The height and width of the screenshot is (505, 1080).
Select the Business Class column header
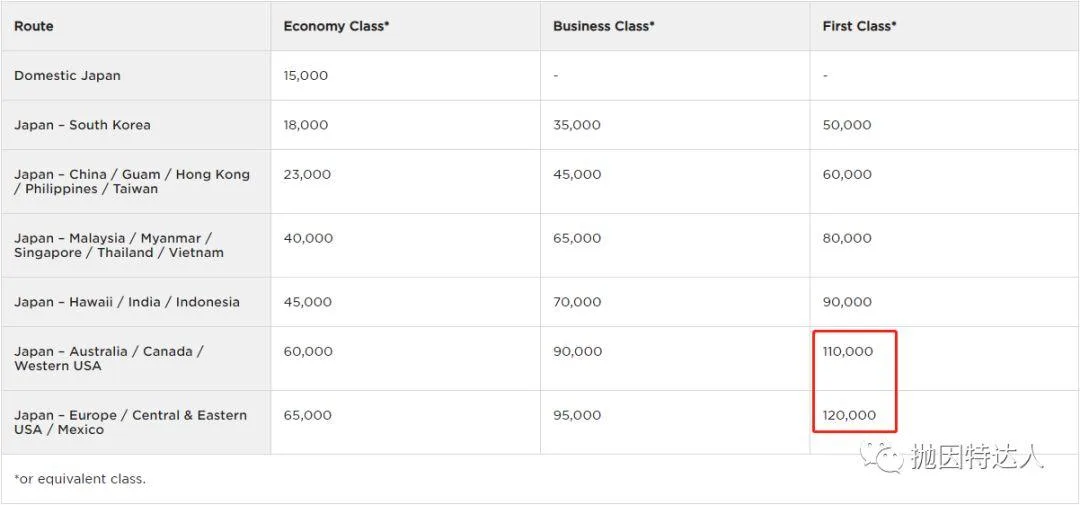tap(604, 26)
